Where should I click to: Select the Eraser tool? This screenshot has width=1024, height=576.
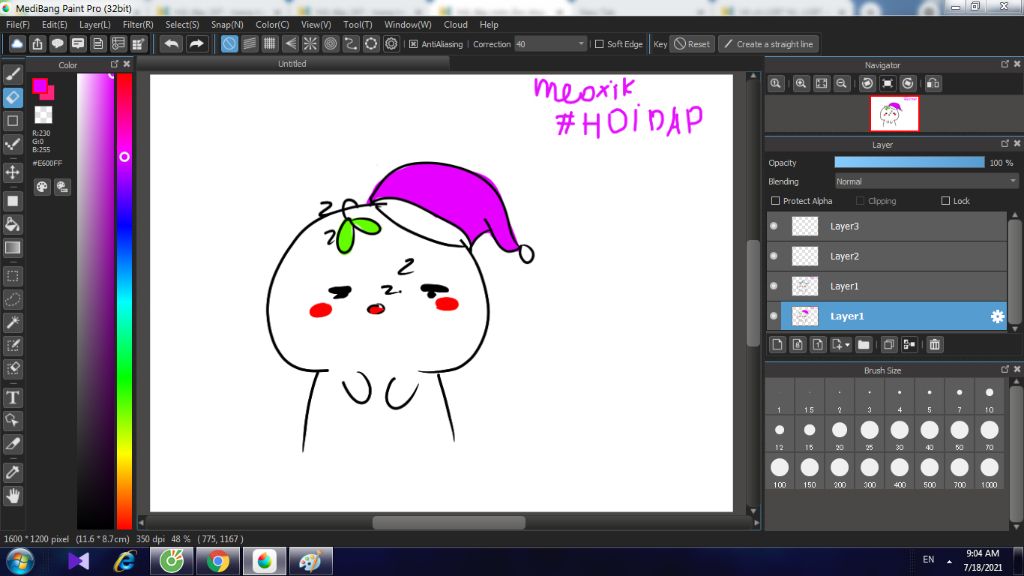[12, 97]
